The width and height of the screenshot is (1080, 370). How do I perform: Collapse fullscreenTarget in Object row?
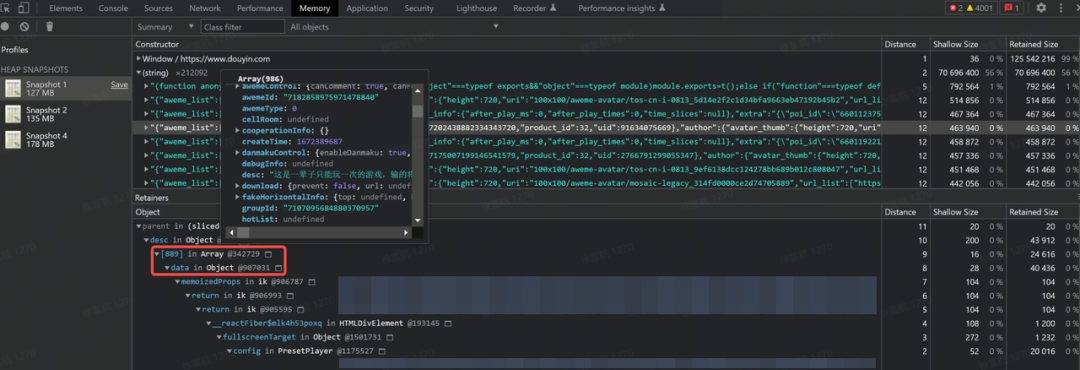coord(218,337)
